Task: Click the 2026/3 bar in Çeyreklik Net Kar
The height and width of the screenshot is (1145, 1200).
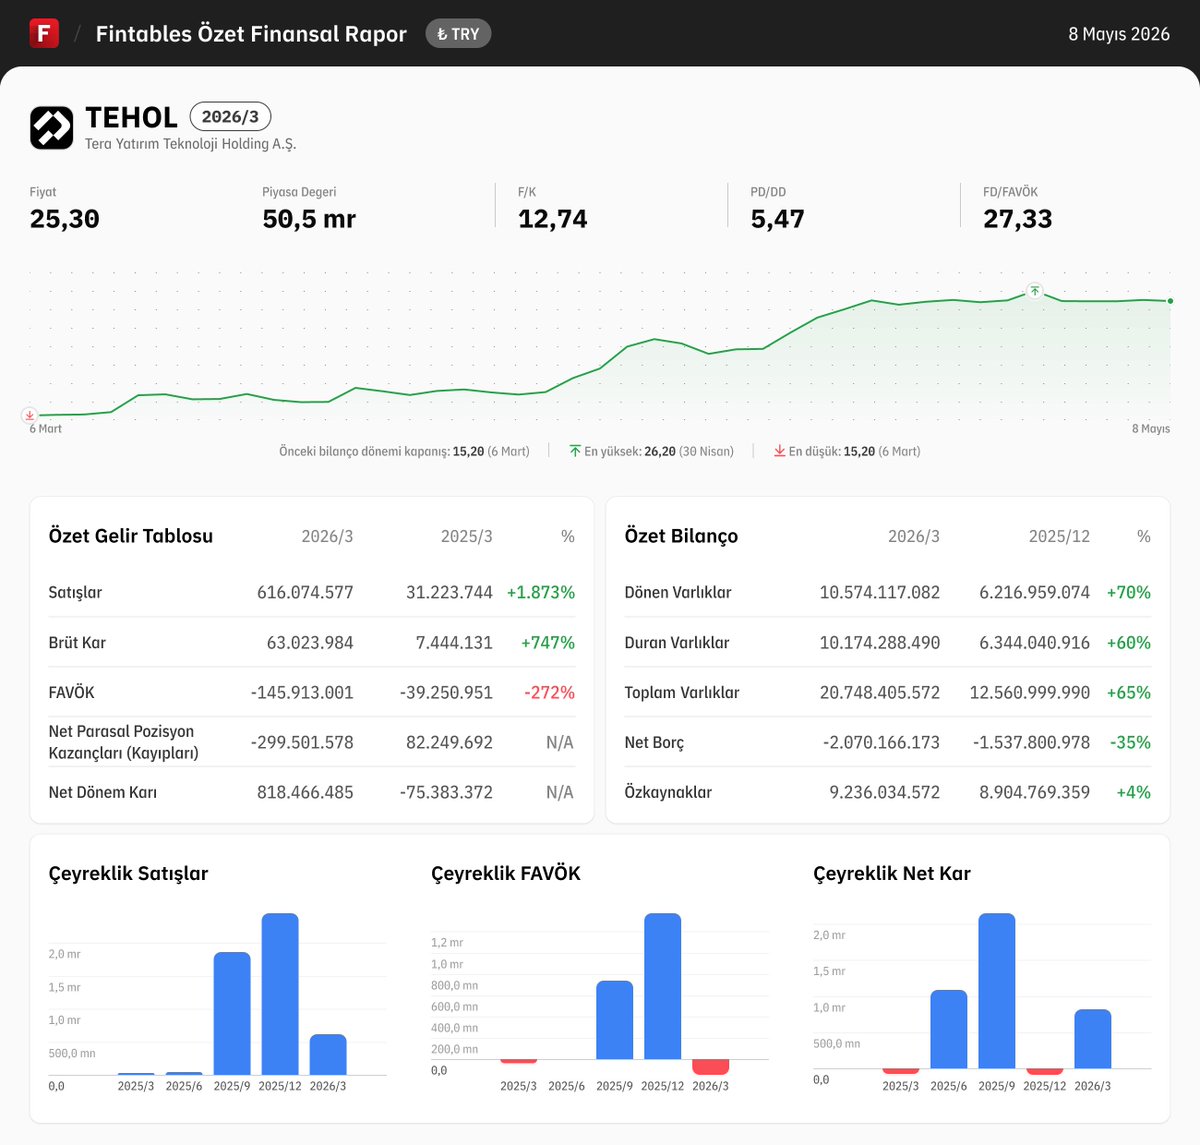Action: (1093, 1038)
